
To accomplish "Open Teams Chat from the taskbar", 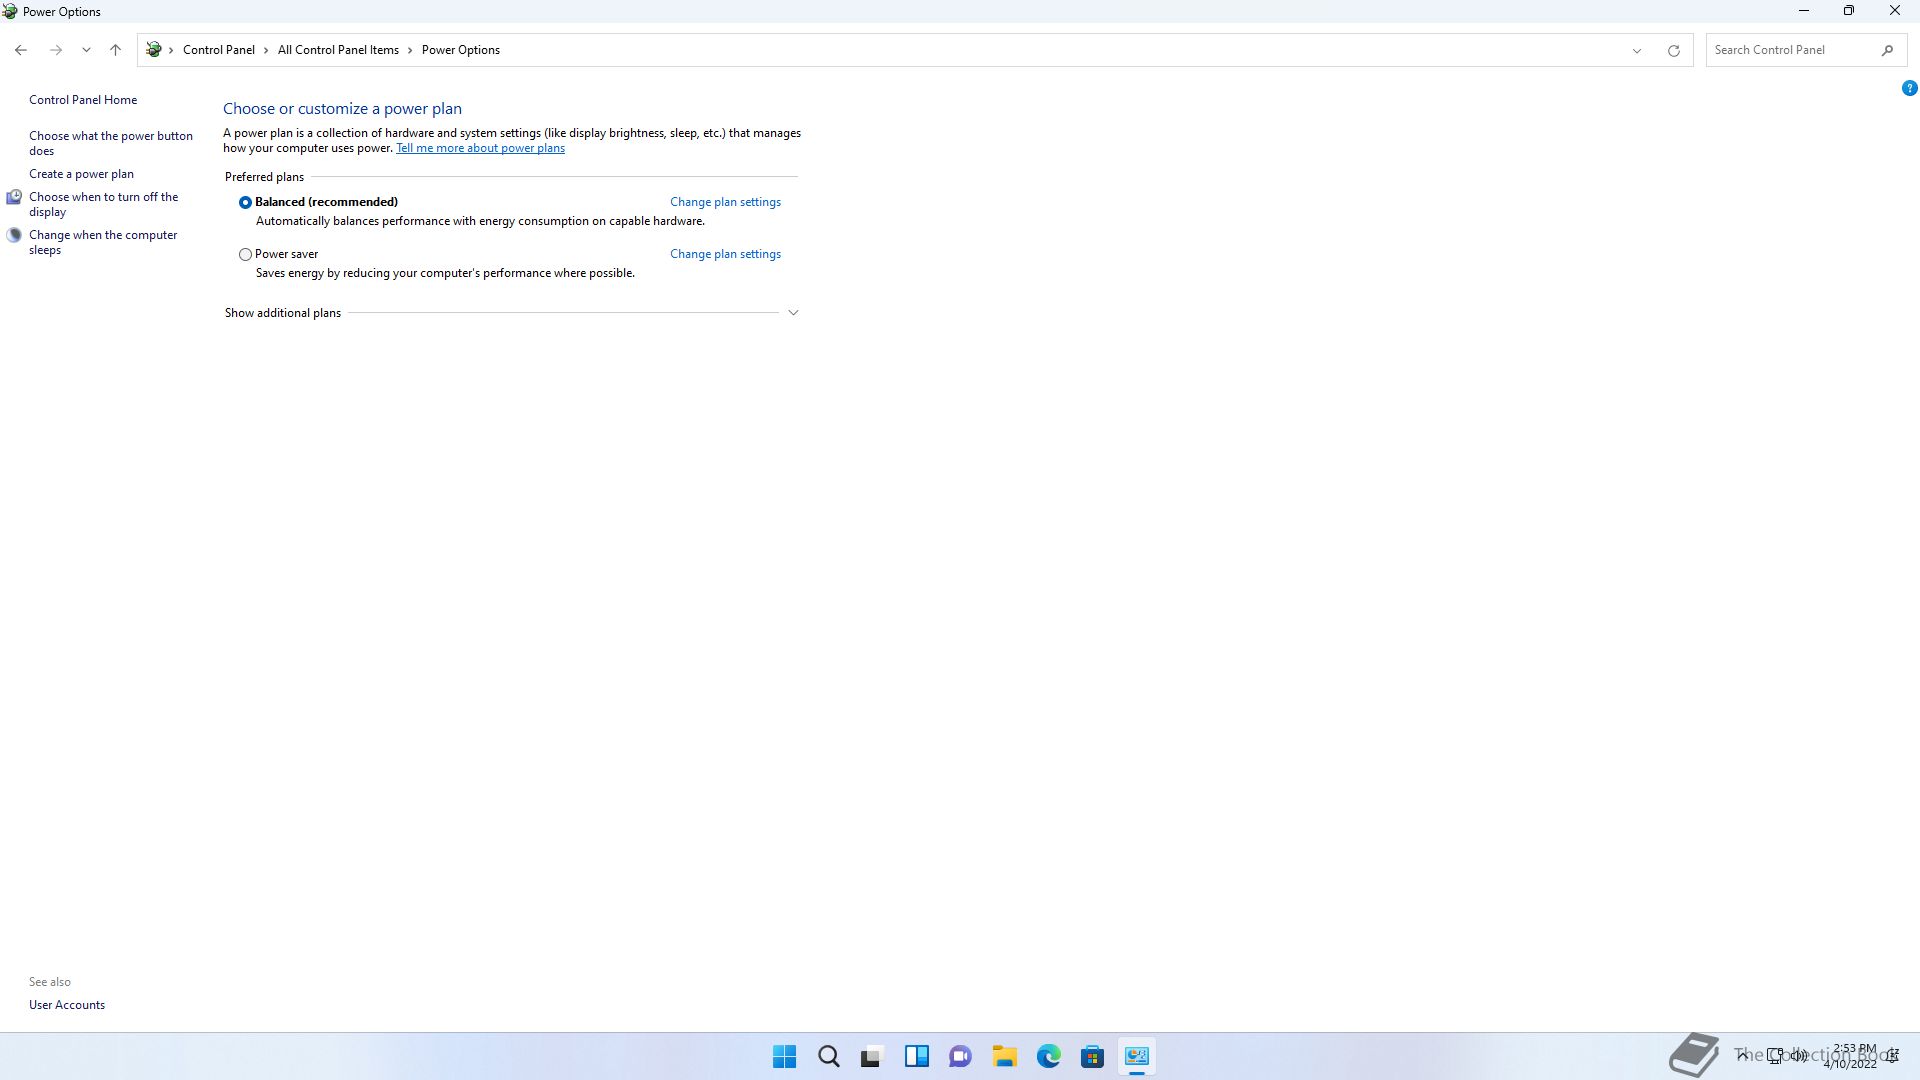I will tap(960, 1056).
